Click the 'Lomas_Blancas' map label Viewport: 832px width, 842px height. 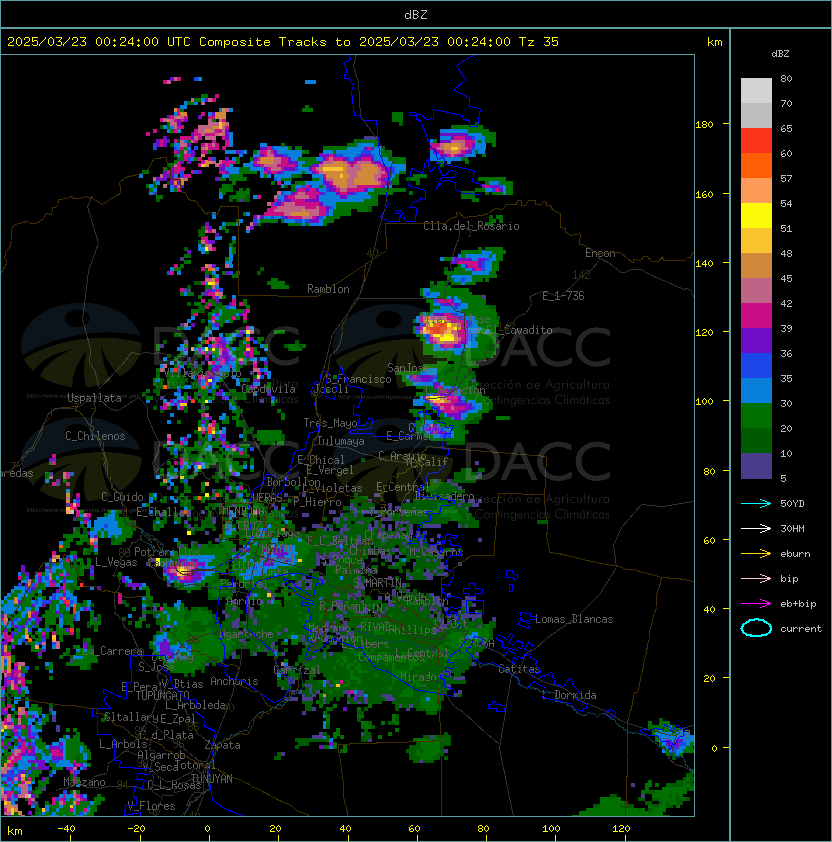tap(574, 619)
